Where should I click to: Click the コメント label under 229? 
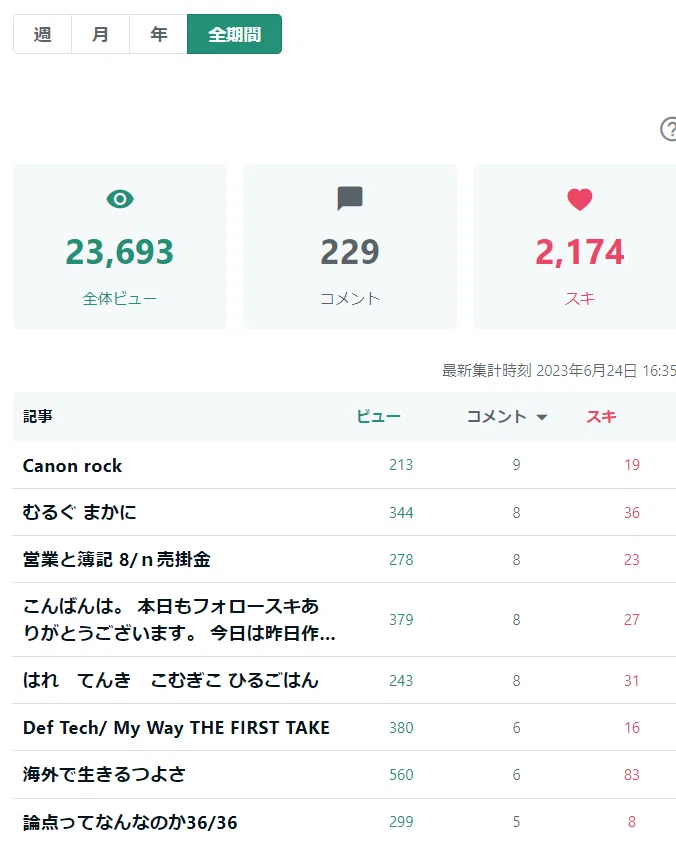point(350,299)
